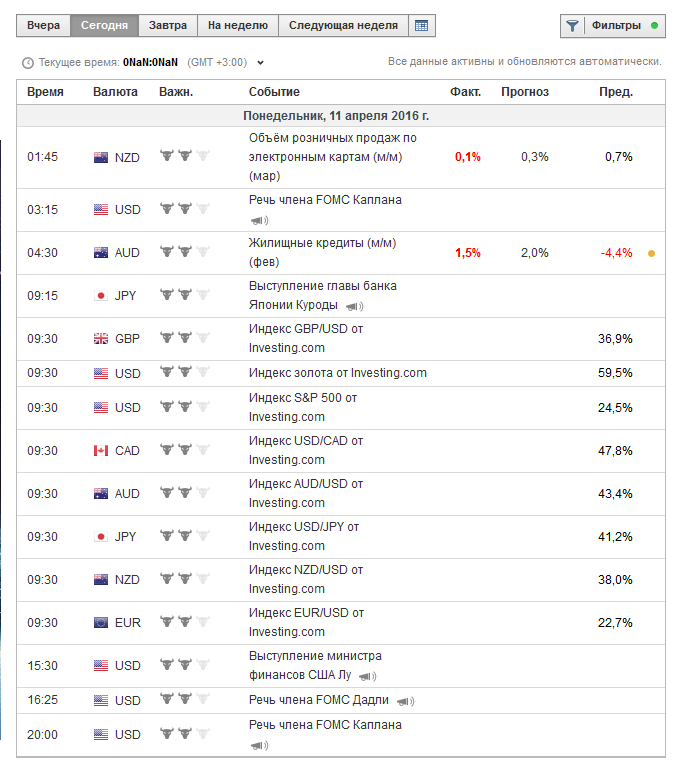The width and height of the screenshot is (675, 772).
Task: Switch to the Завтра tab
Action: (168, 26)
